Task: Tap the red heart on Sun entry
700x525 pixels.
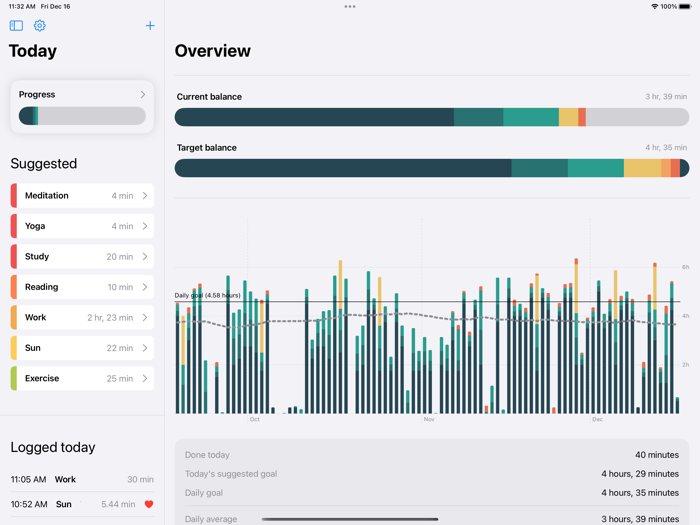Action: coord(149,504)
